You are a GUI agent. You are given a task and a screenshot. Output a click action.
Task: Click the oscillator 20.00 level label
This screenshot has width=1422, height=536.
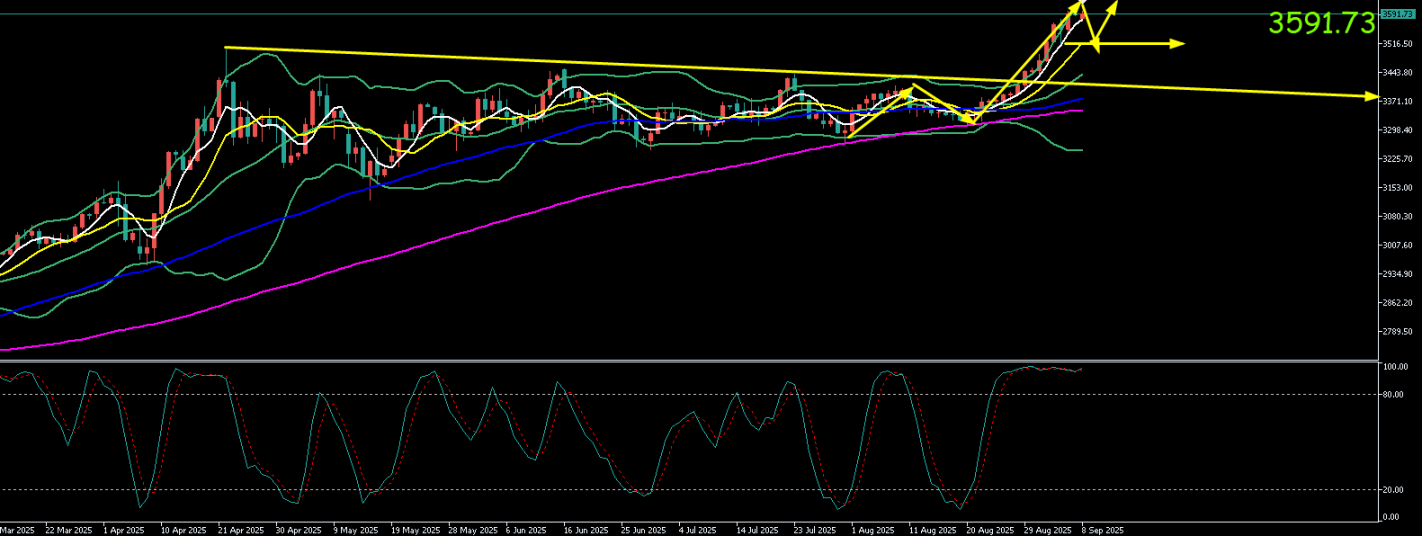[1392, 489]
